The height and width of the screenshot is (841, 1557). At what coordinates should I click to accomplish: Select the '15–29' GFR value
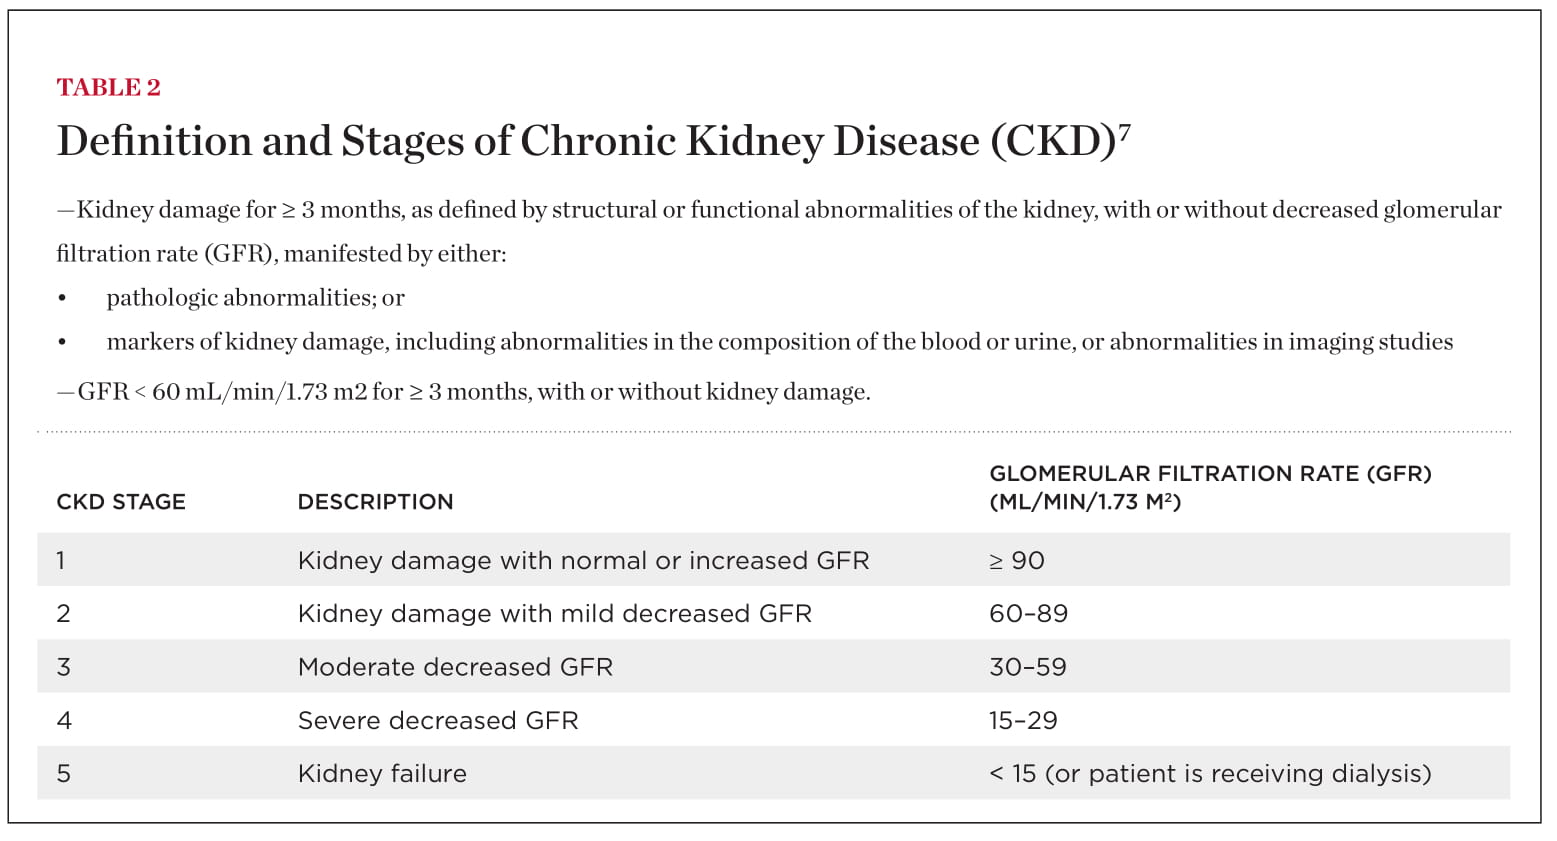1023,720
